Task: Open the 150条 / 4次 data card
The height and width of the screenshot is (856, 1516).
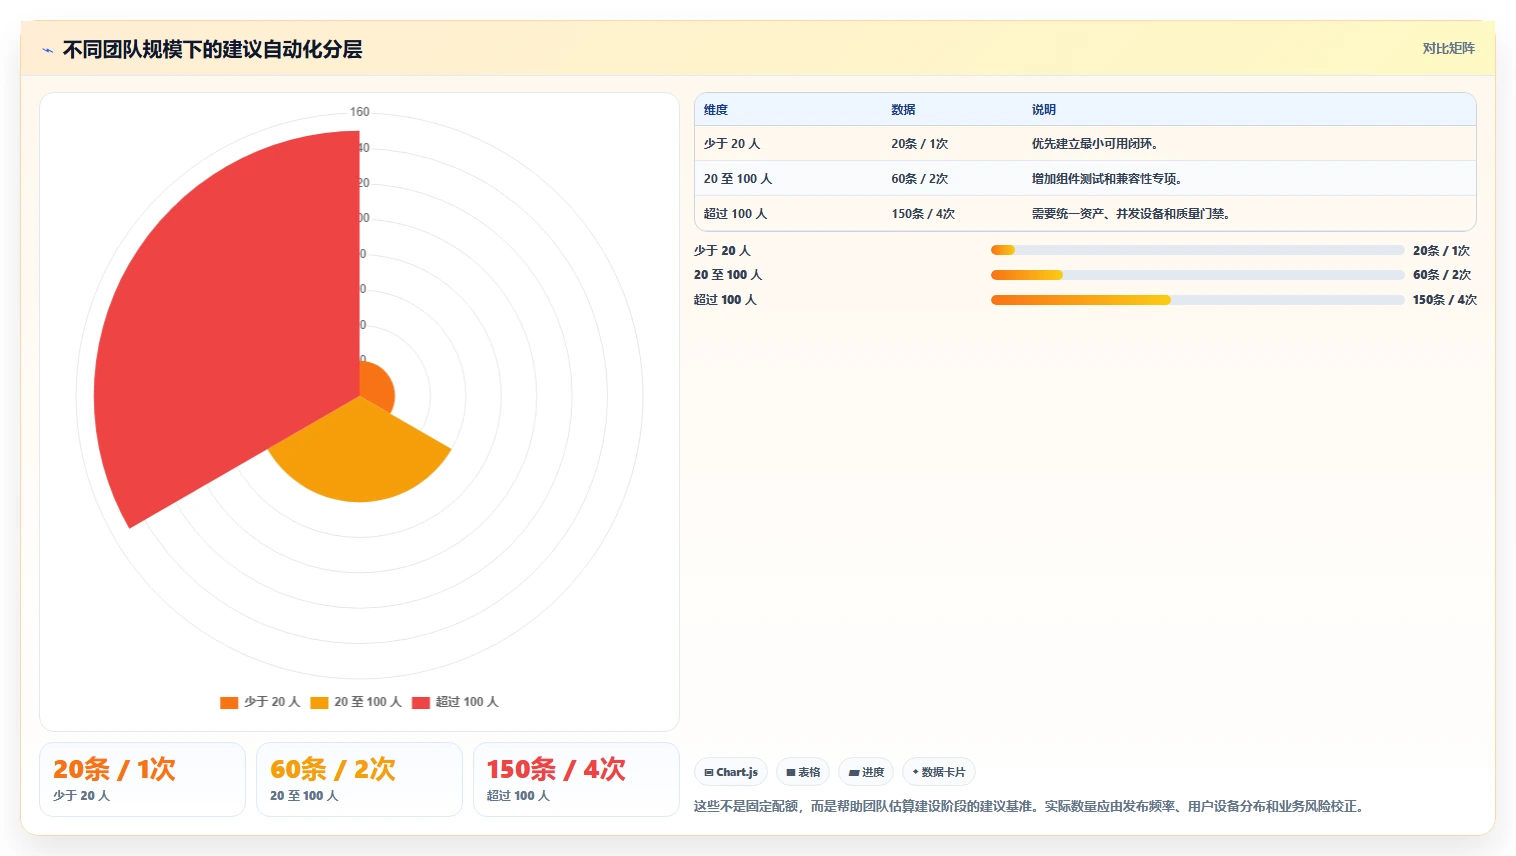Action: pos(576,779)
